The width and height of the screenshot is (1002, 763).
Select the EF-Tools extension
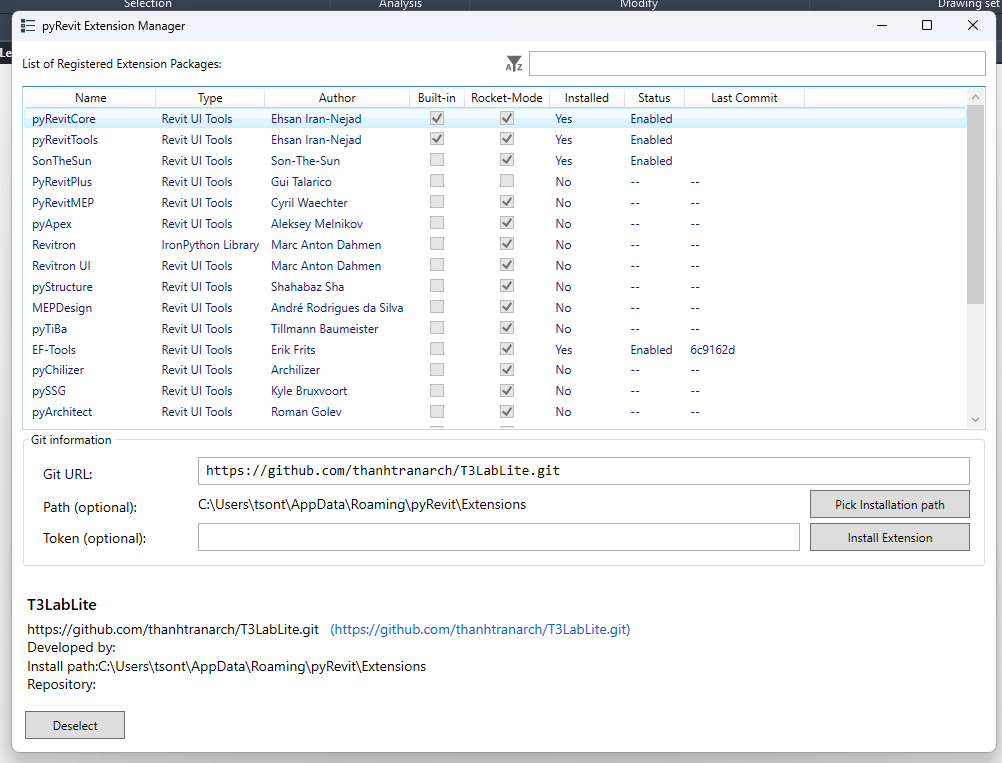[495, 350]
